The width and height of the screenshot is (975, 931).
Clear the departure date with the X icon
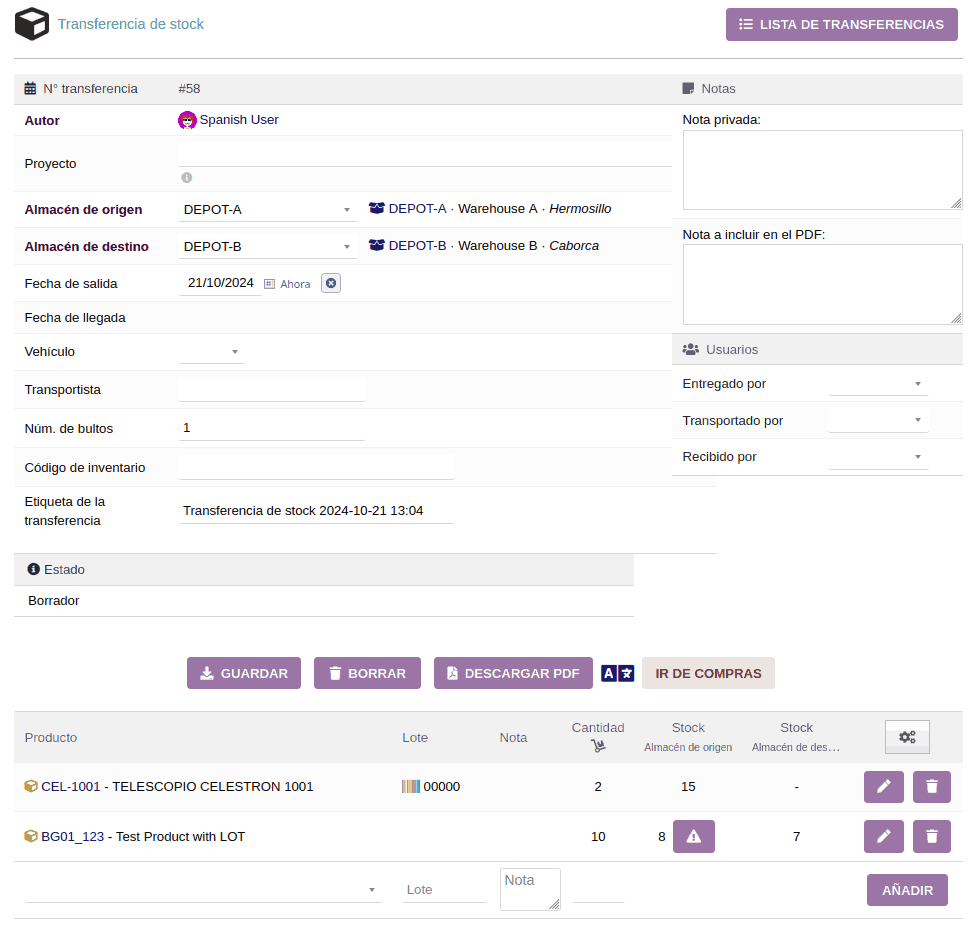[x=331, y=283]
